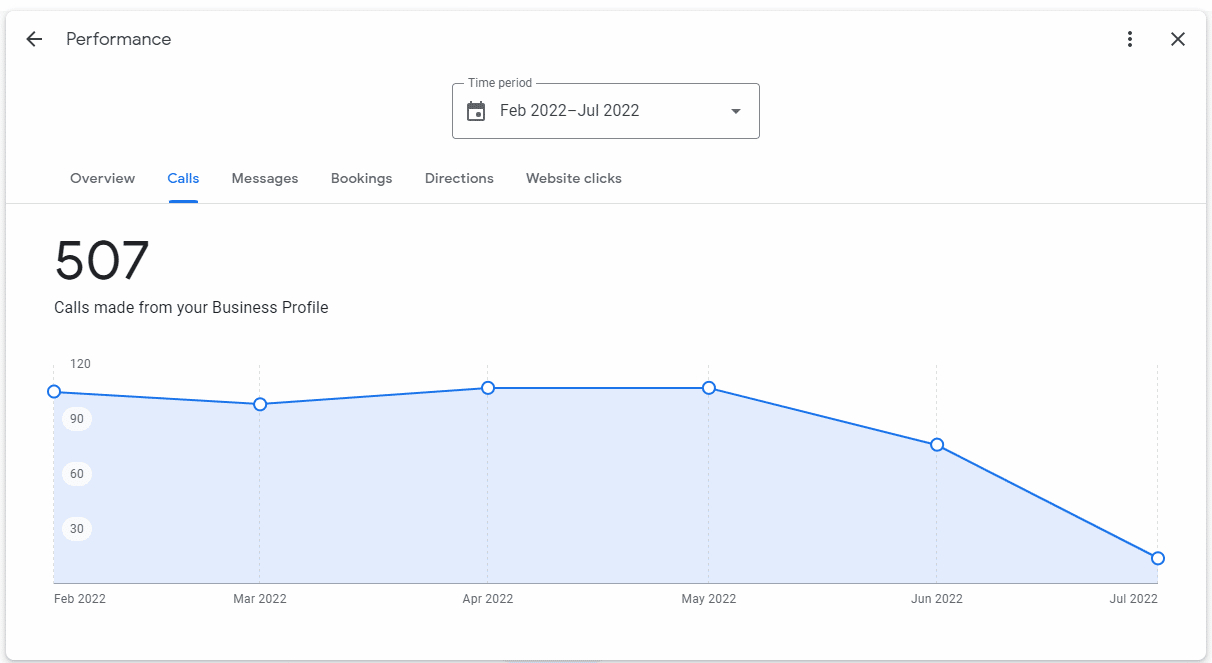Screen dimensions: 1212x663
Task: Expand the Time period dropdown arrow
Action: point(736,111)
